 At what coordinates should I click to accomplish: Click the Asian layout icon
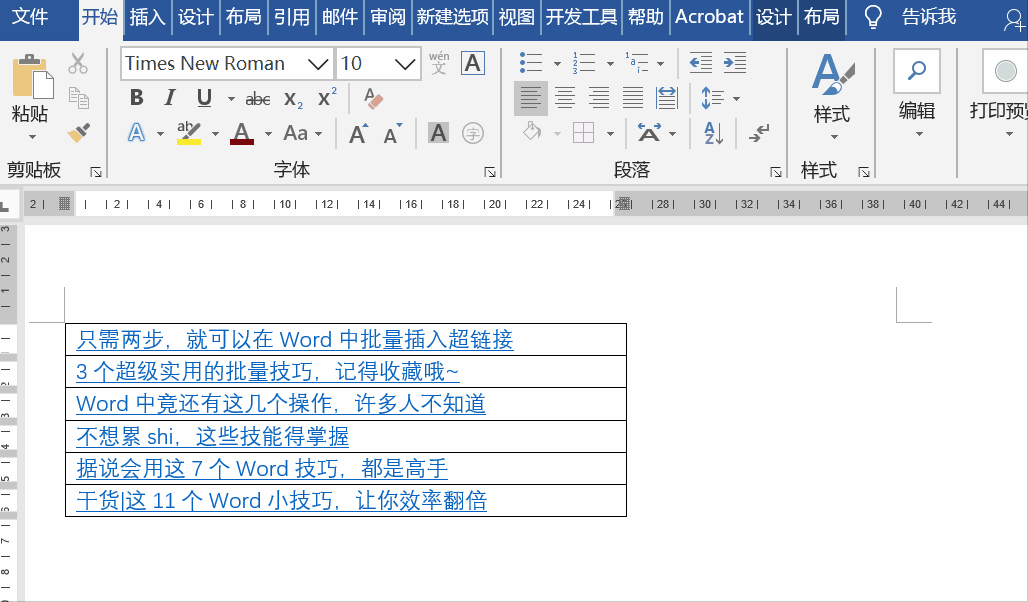[x=649, y=133]
